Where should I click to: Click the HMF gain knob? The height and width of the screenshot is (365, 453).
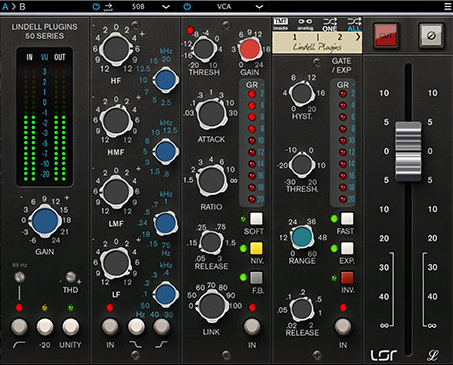coord(116,121)
